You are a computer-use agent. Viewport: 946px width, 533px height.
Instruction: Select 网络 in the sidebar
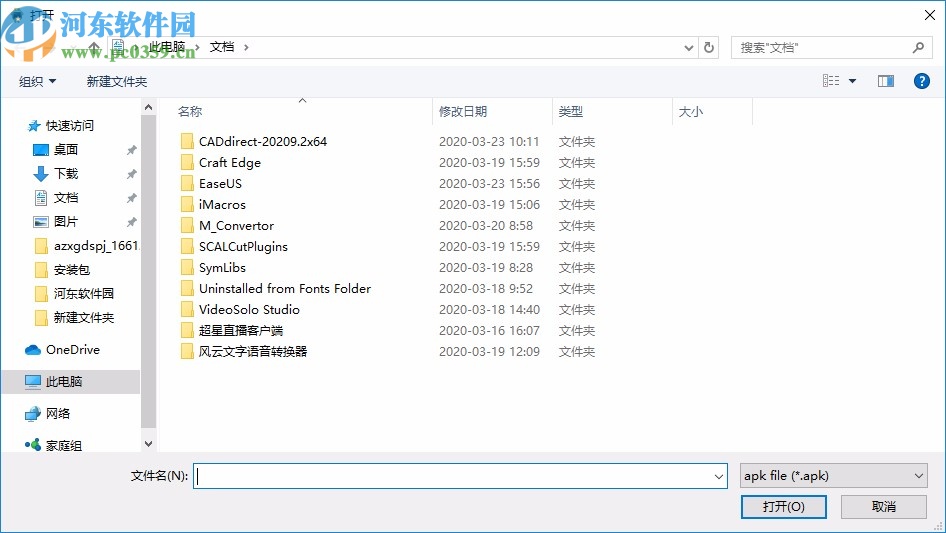pyautogui.click(x=58, y=413)
